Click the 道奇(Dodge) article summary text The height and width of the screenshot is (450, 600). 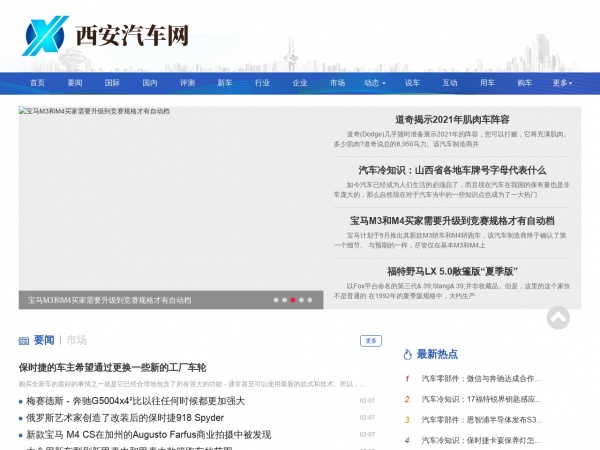point(452,139)
